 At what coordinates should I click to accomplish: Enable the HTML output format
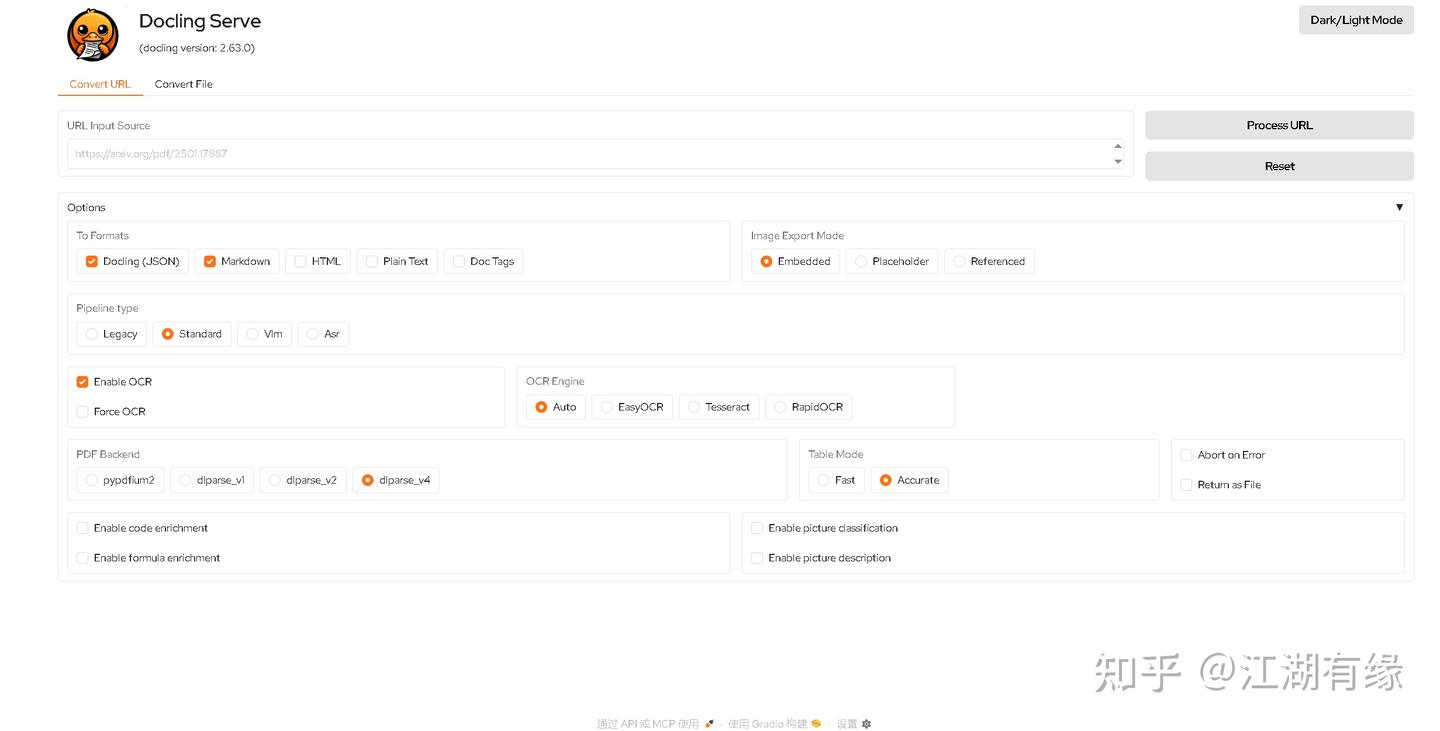tap(300, 262)
